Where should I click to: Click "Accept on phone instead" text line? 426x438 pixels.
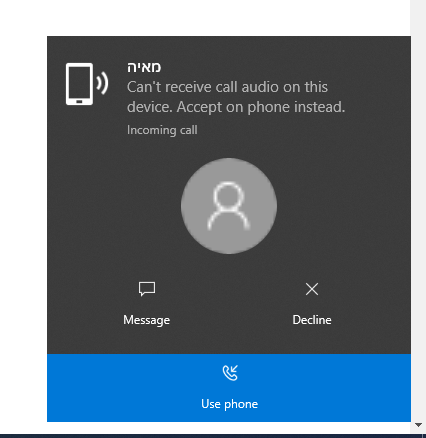click(261, 107)
